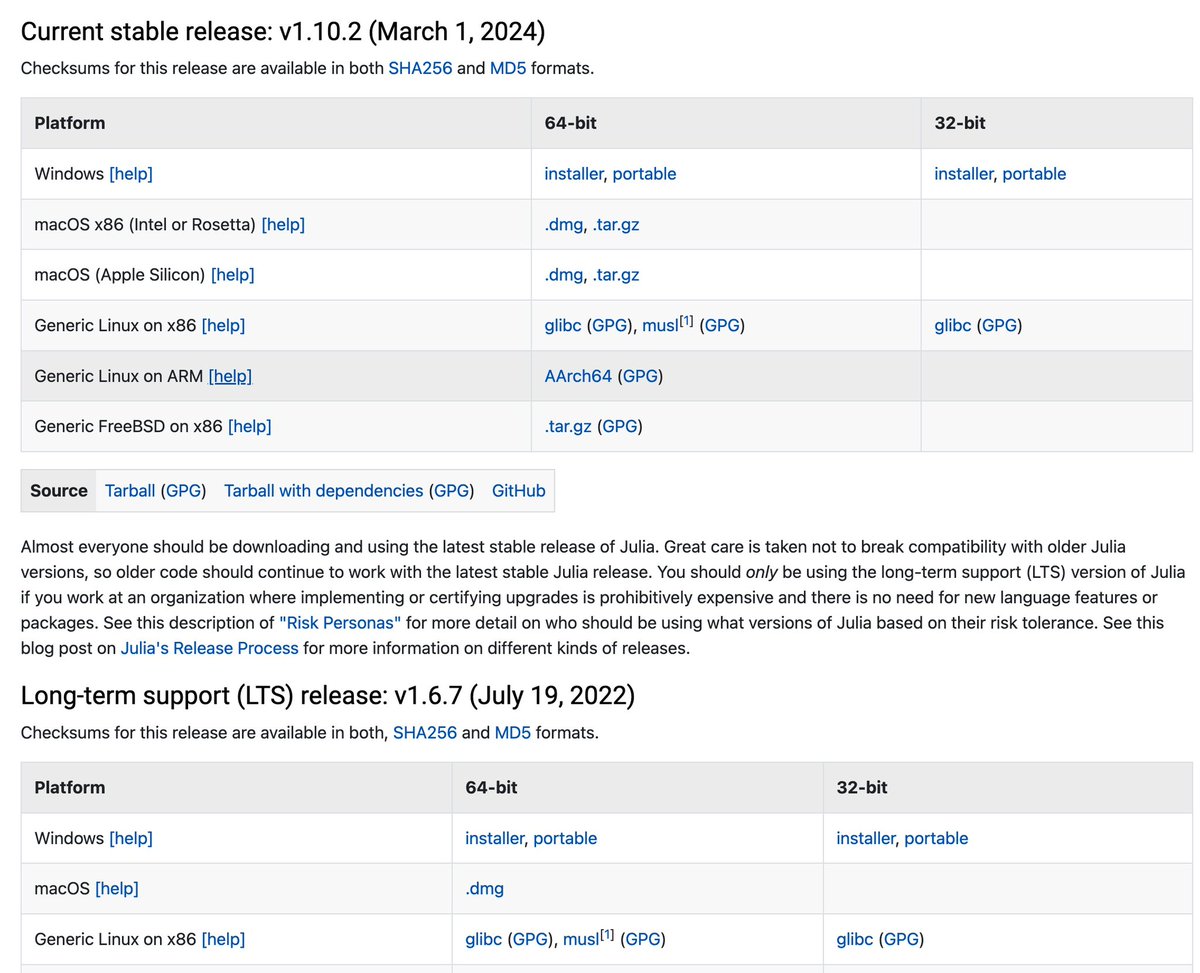Screen dimensions: 1200x973
Task: Open GPG signature for LTS 64-bit musl
Action: pyautogui.click(x=643, y=939)
